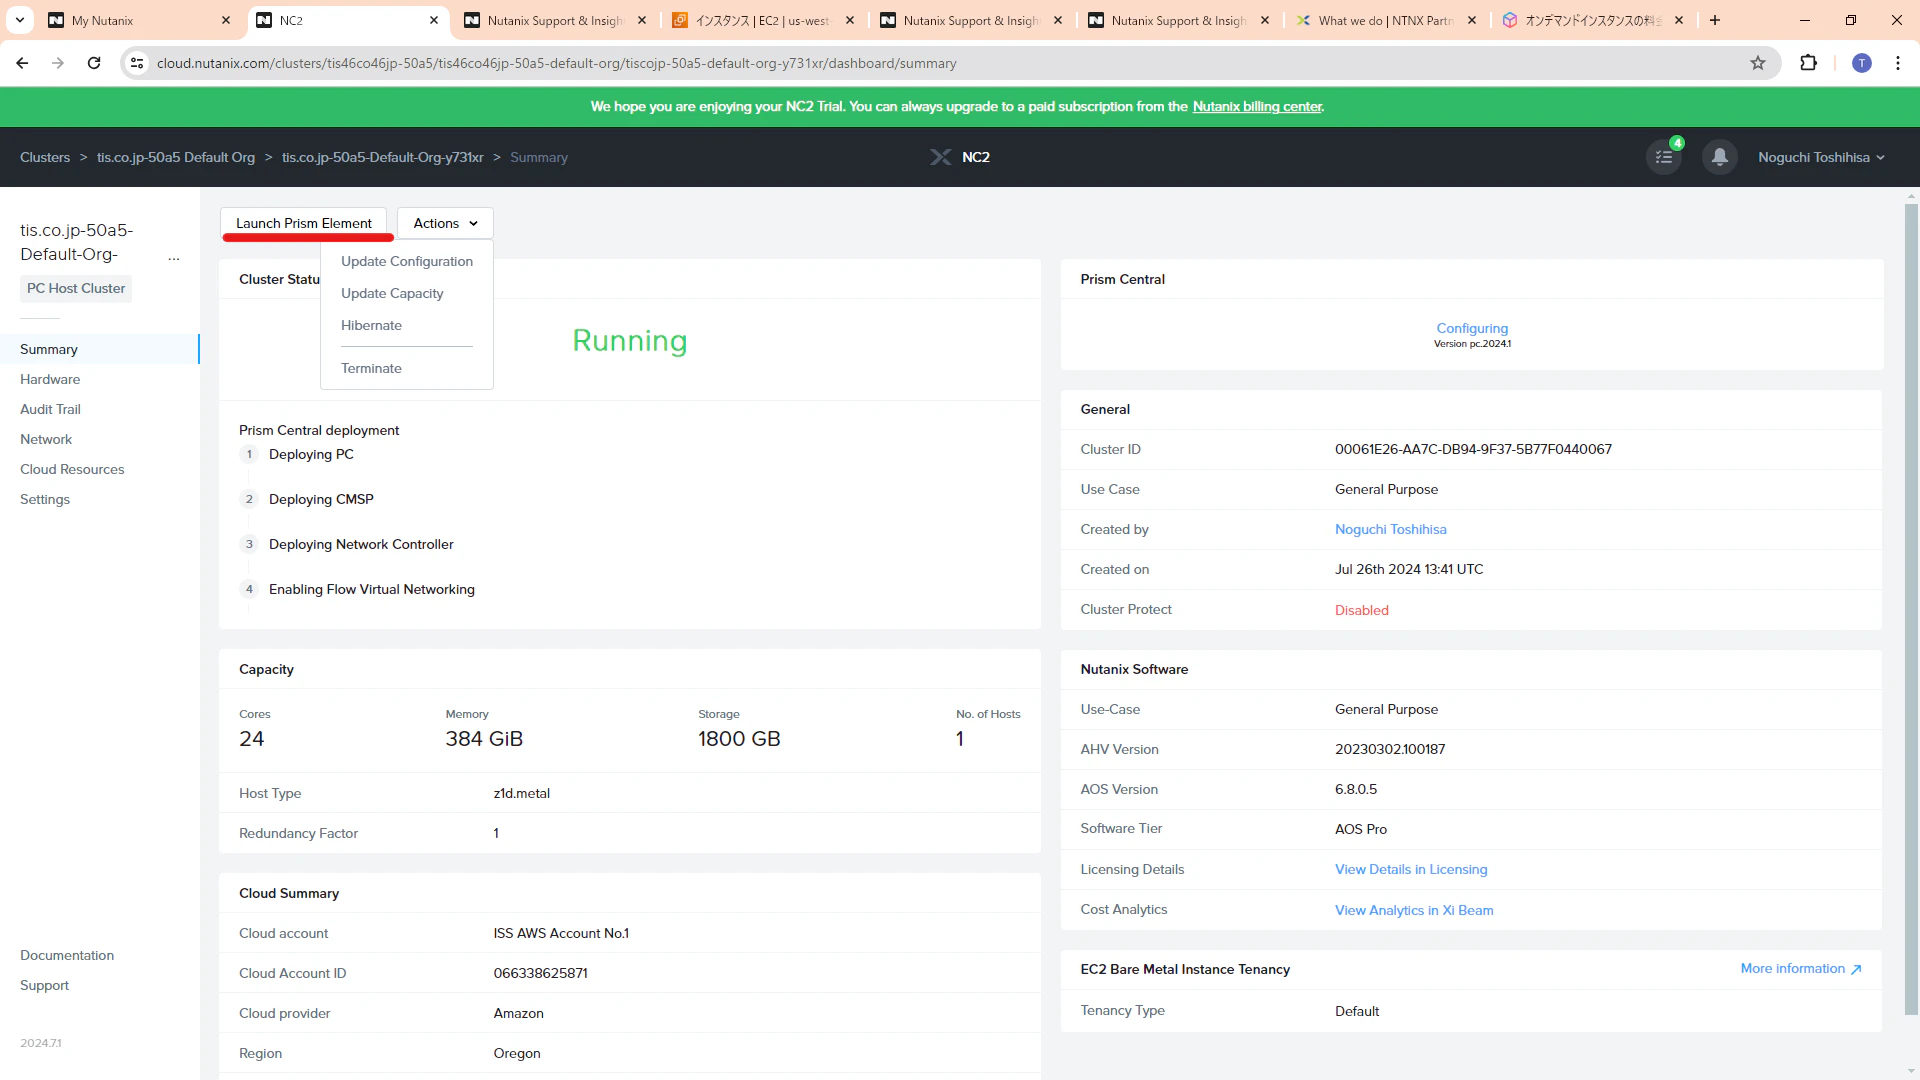Click the NC2 logo in the header
1920x1080 pixels.
pyautogui.click(x=960, y=157)
